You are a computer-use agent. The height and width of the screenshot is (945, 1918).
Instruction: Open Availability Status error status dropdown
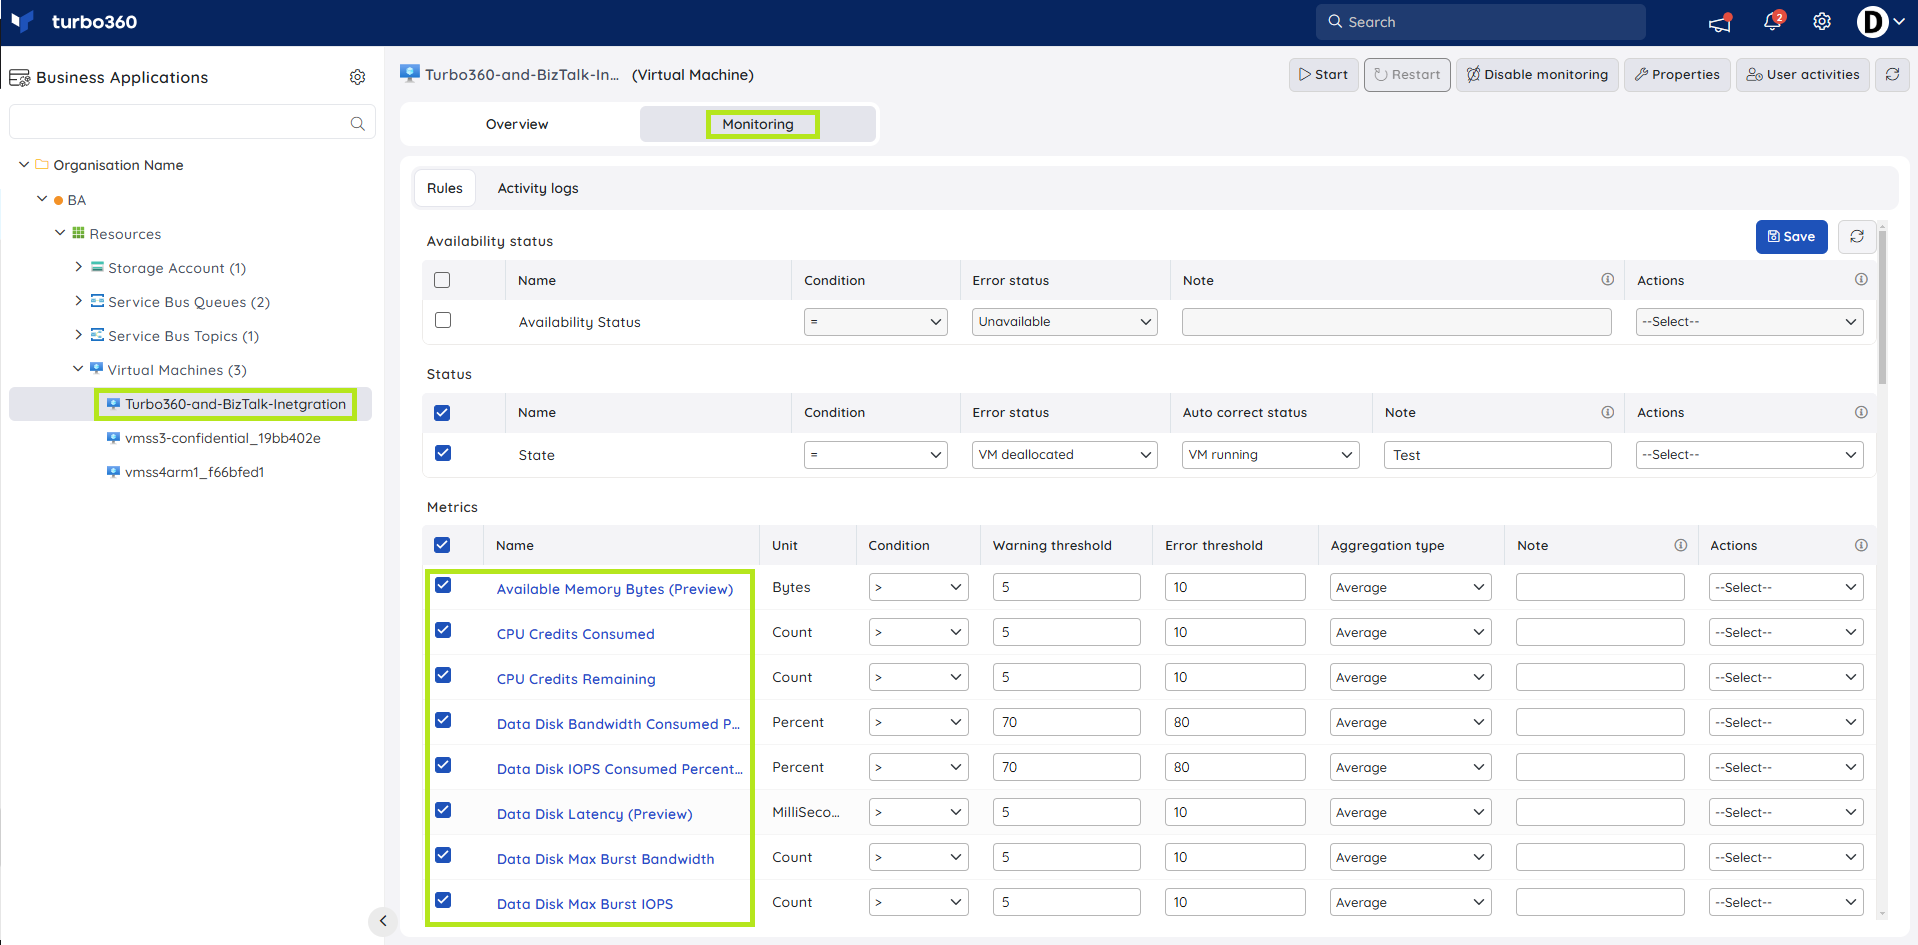coord(1064,321)
